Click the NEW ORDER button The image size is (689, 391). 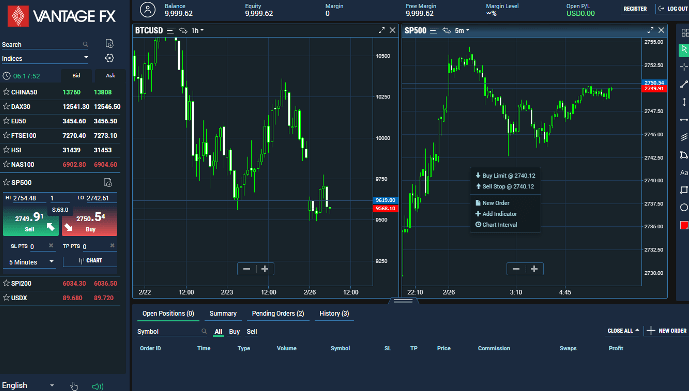pyautogui.click(x=667, y=331)
